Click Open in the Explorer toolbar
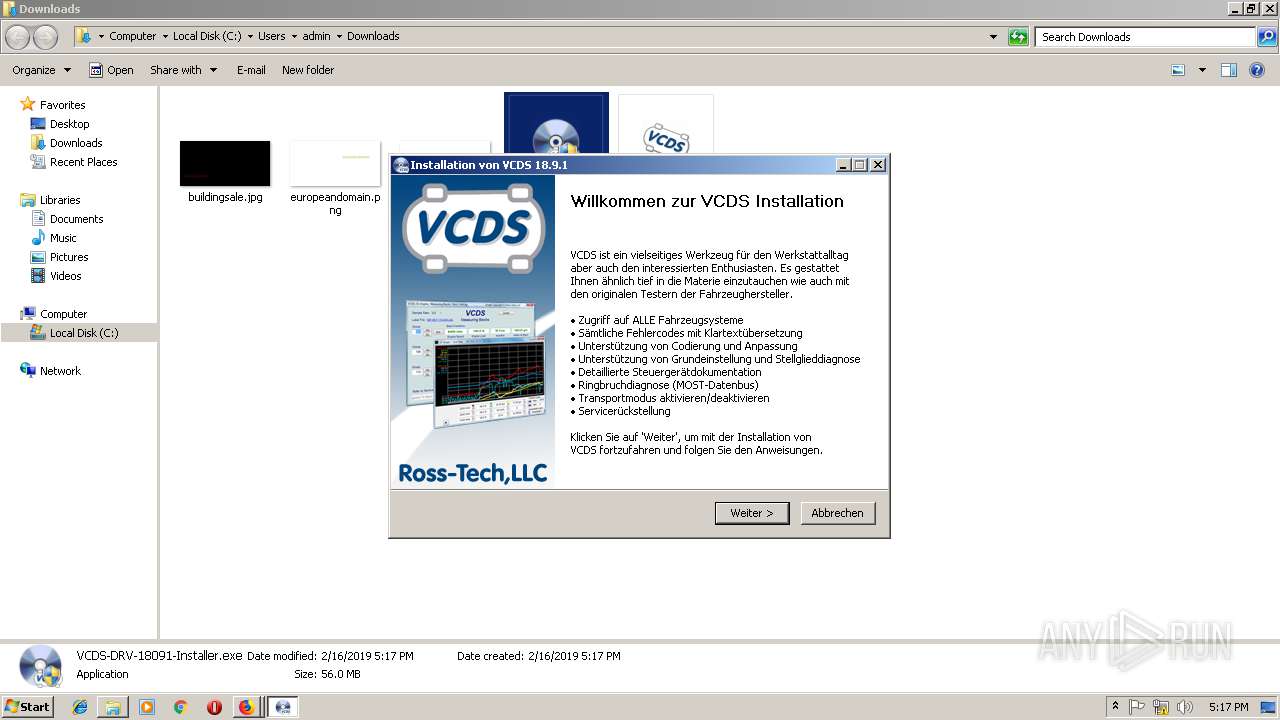Image resolution: width=1280 pixels, height=720 pixels. pos(111,70)
